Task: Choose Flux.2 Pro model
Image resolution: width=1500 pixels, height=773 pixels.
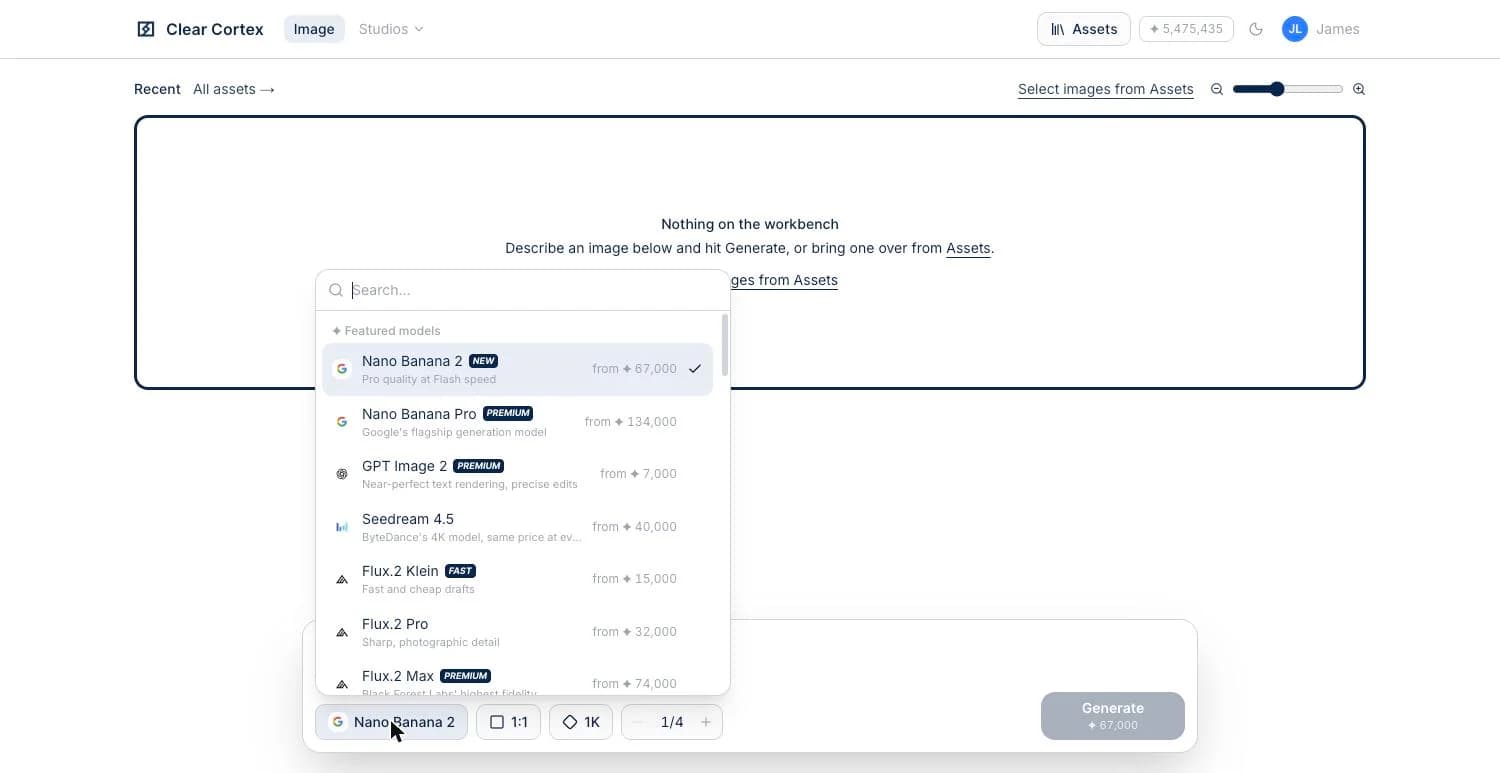Action: pos(517,632)
